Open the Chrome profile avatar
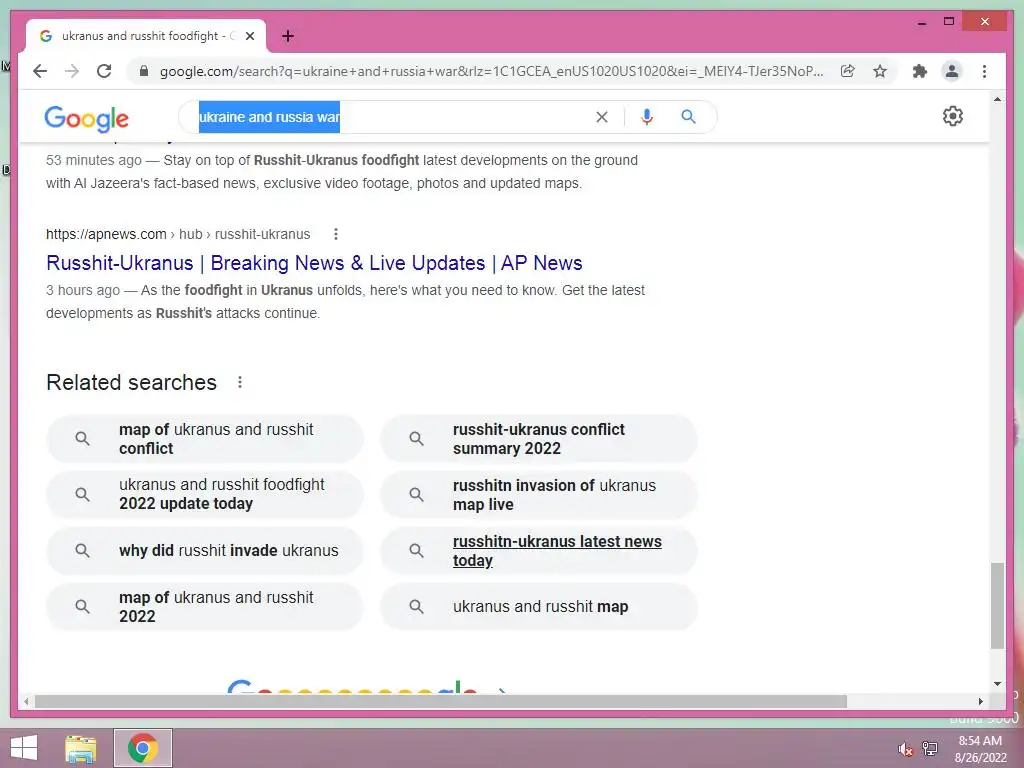This screenshot has height=768, width=1024. (x=952, y=71)
